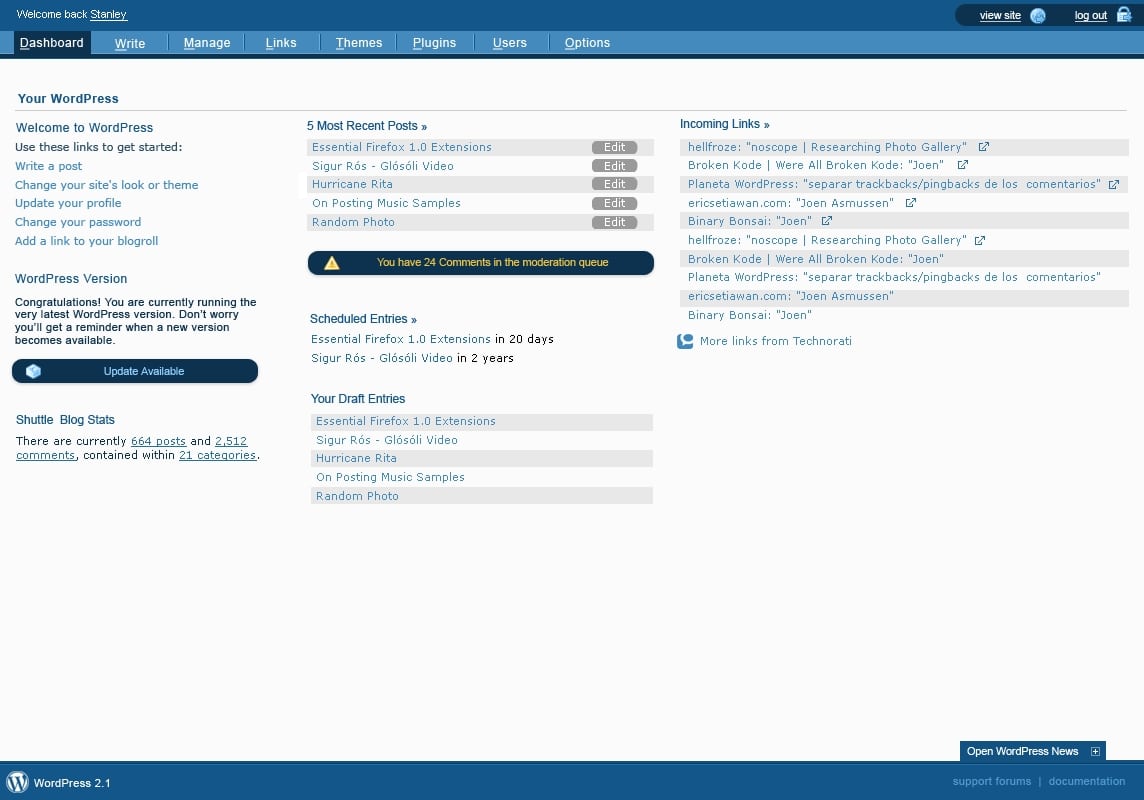Open the documentation footer link

pyautogui.click(x=1087, y=781)
